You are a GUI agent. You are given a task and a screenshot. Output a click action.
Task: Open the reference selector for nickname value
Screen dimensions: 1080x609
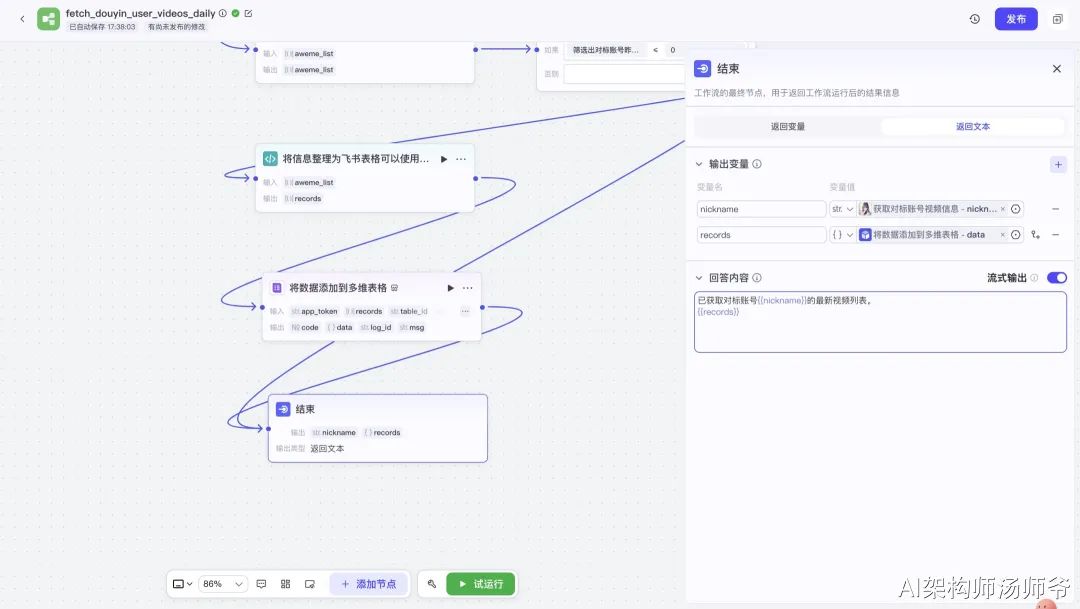(1016, 209)
